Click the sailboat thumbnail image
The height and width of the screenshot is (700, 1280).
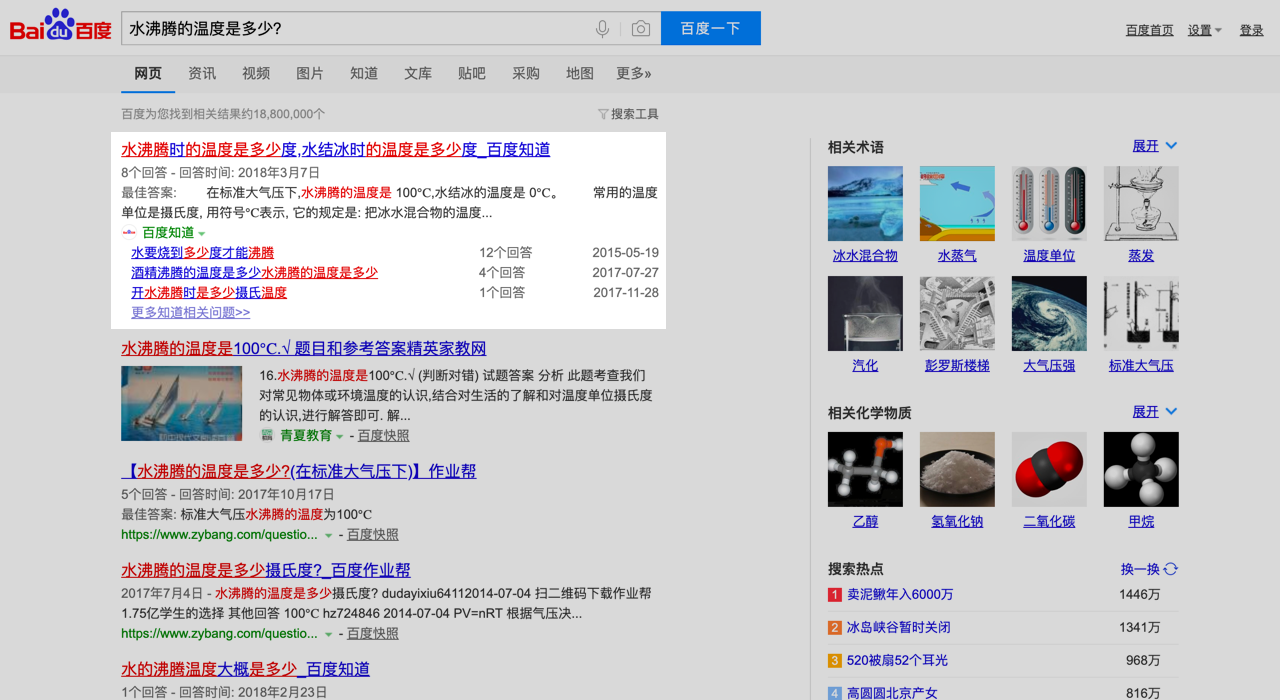tap(182, 403)
